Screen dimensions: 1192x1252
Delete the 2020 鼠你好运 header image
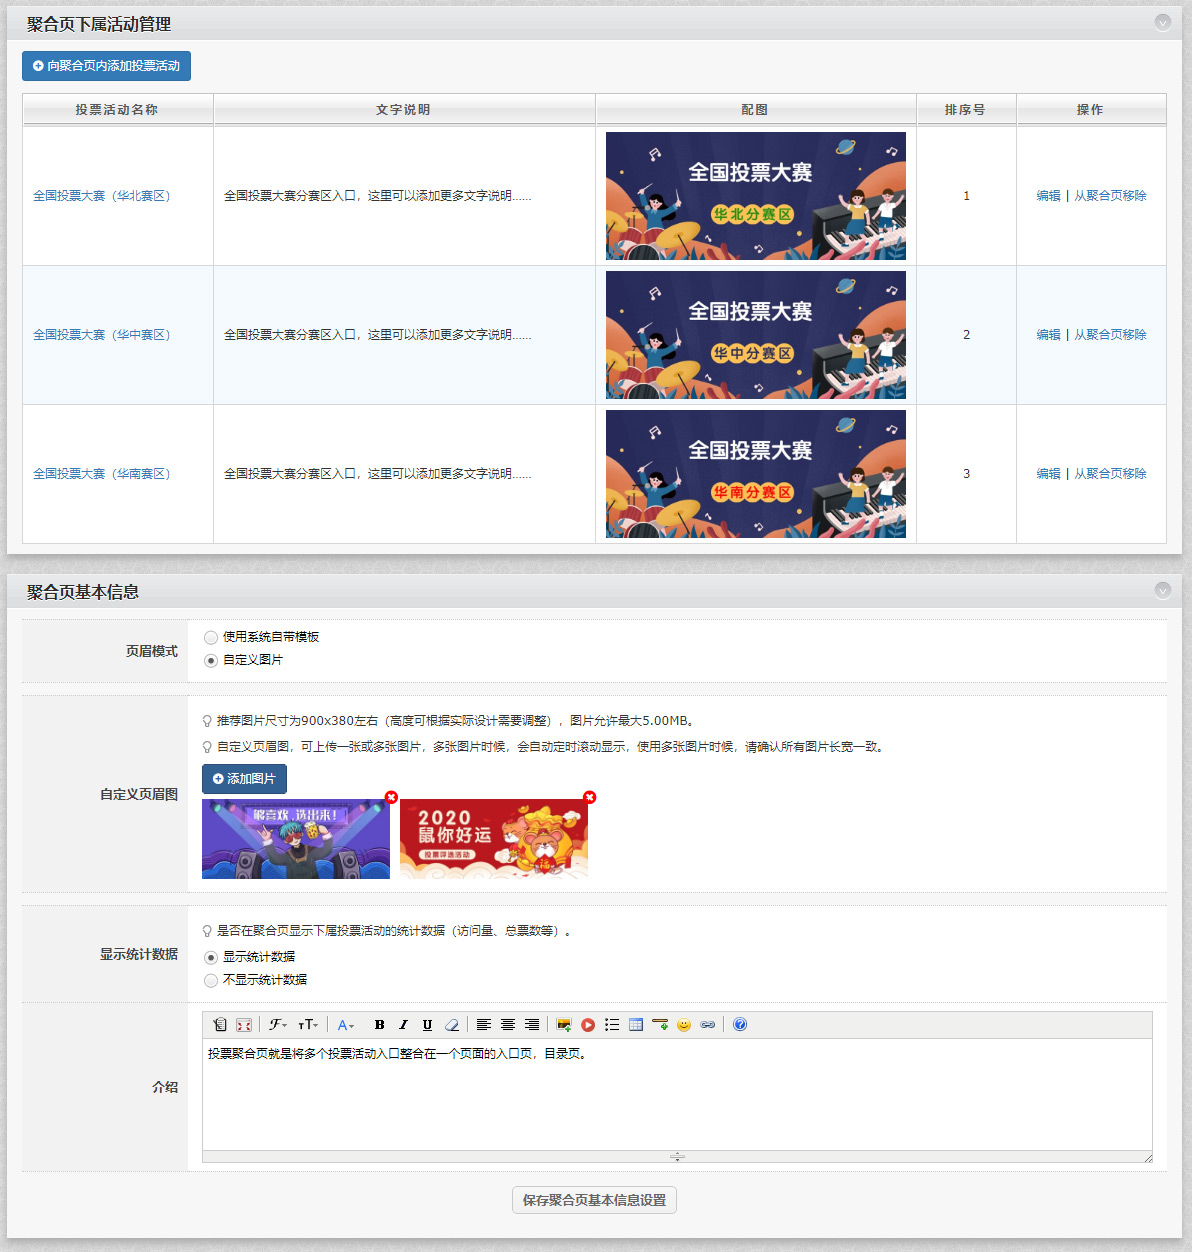[590, 797]
